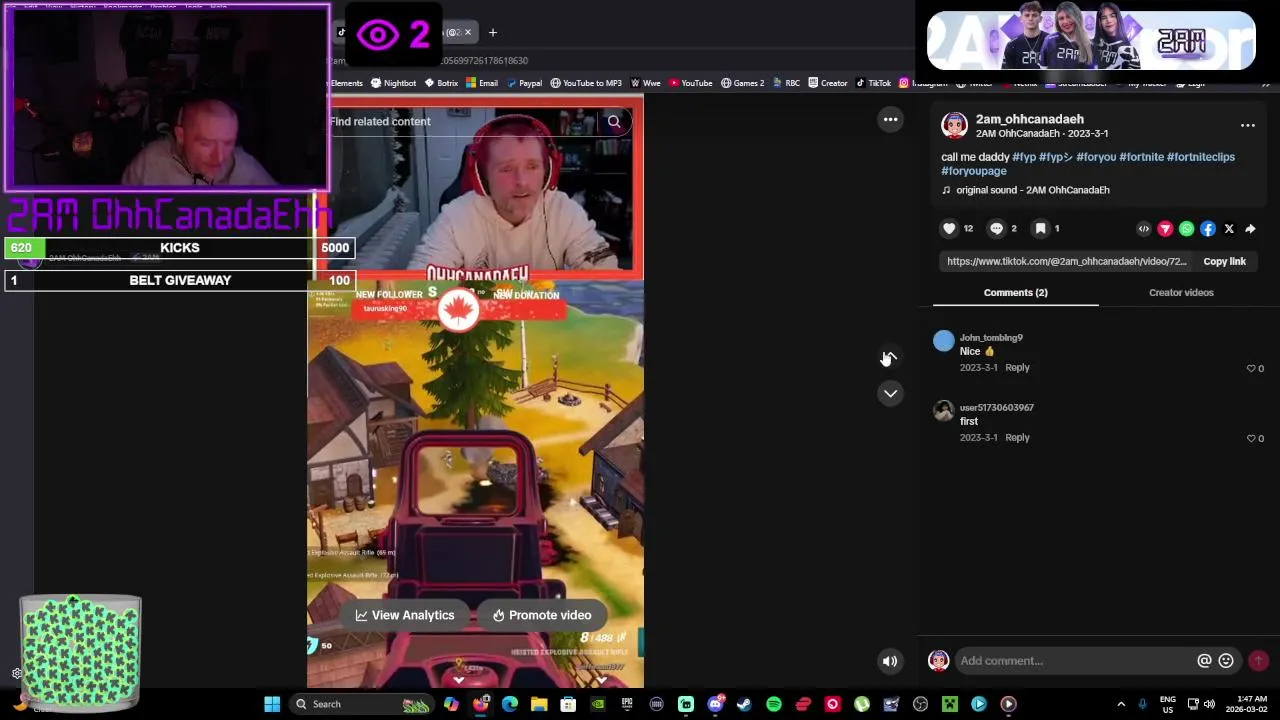Launch Spotify from the taskbar
1280x720 pixels.
774,704
